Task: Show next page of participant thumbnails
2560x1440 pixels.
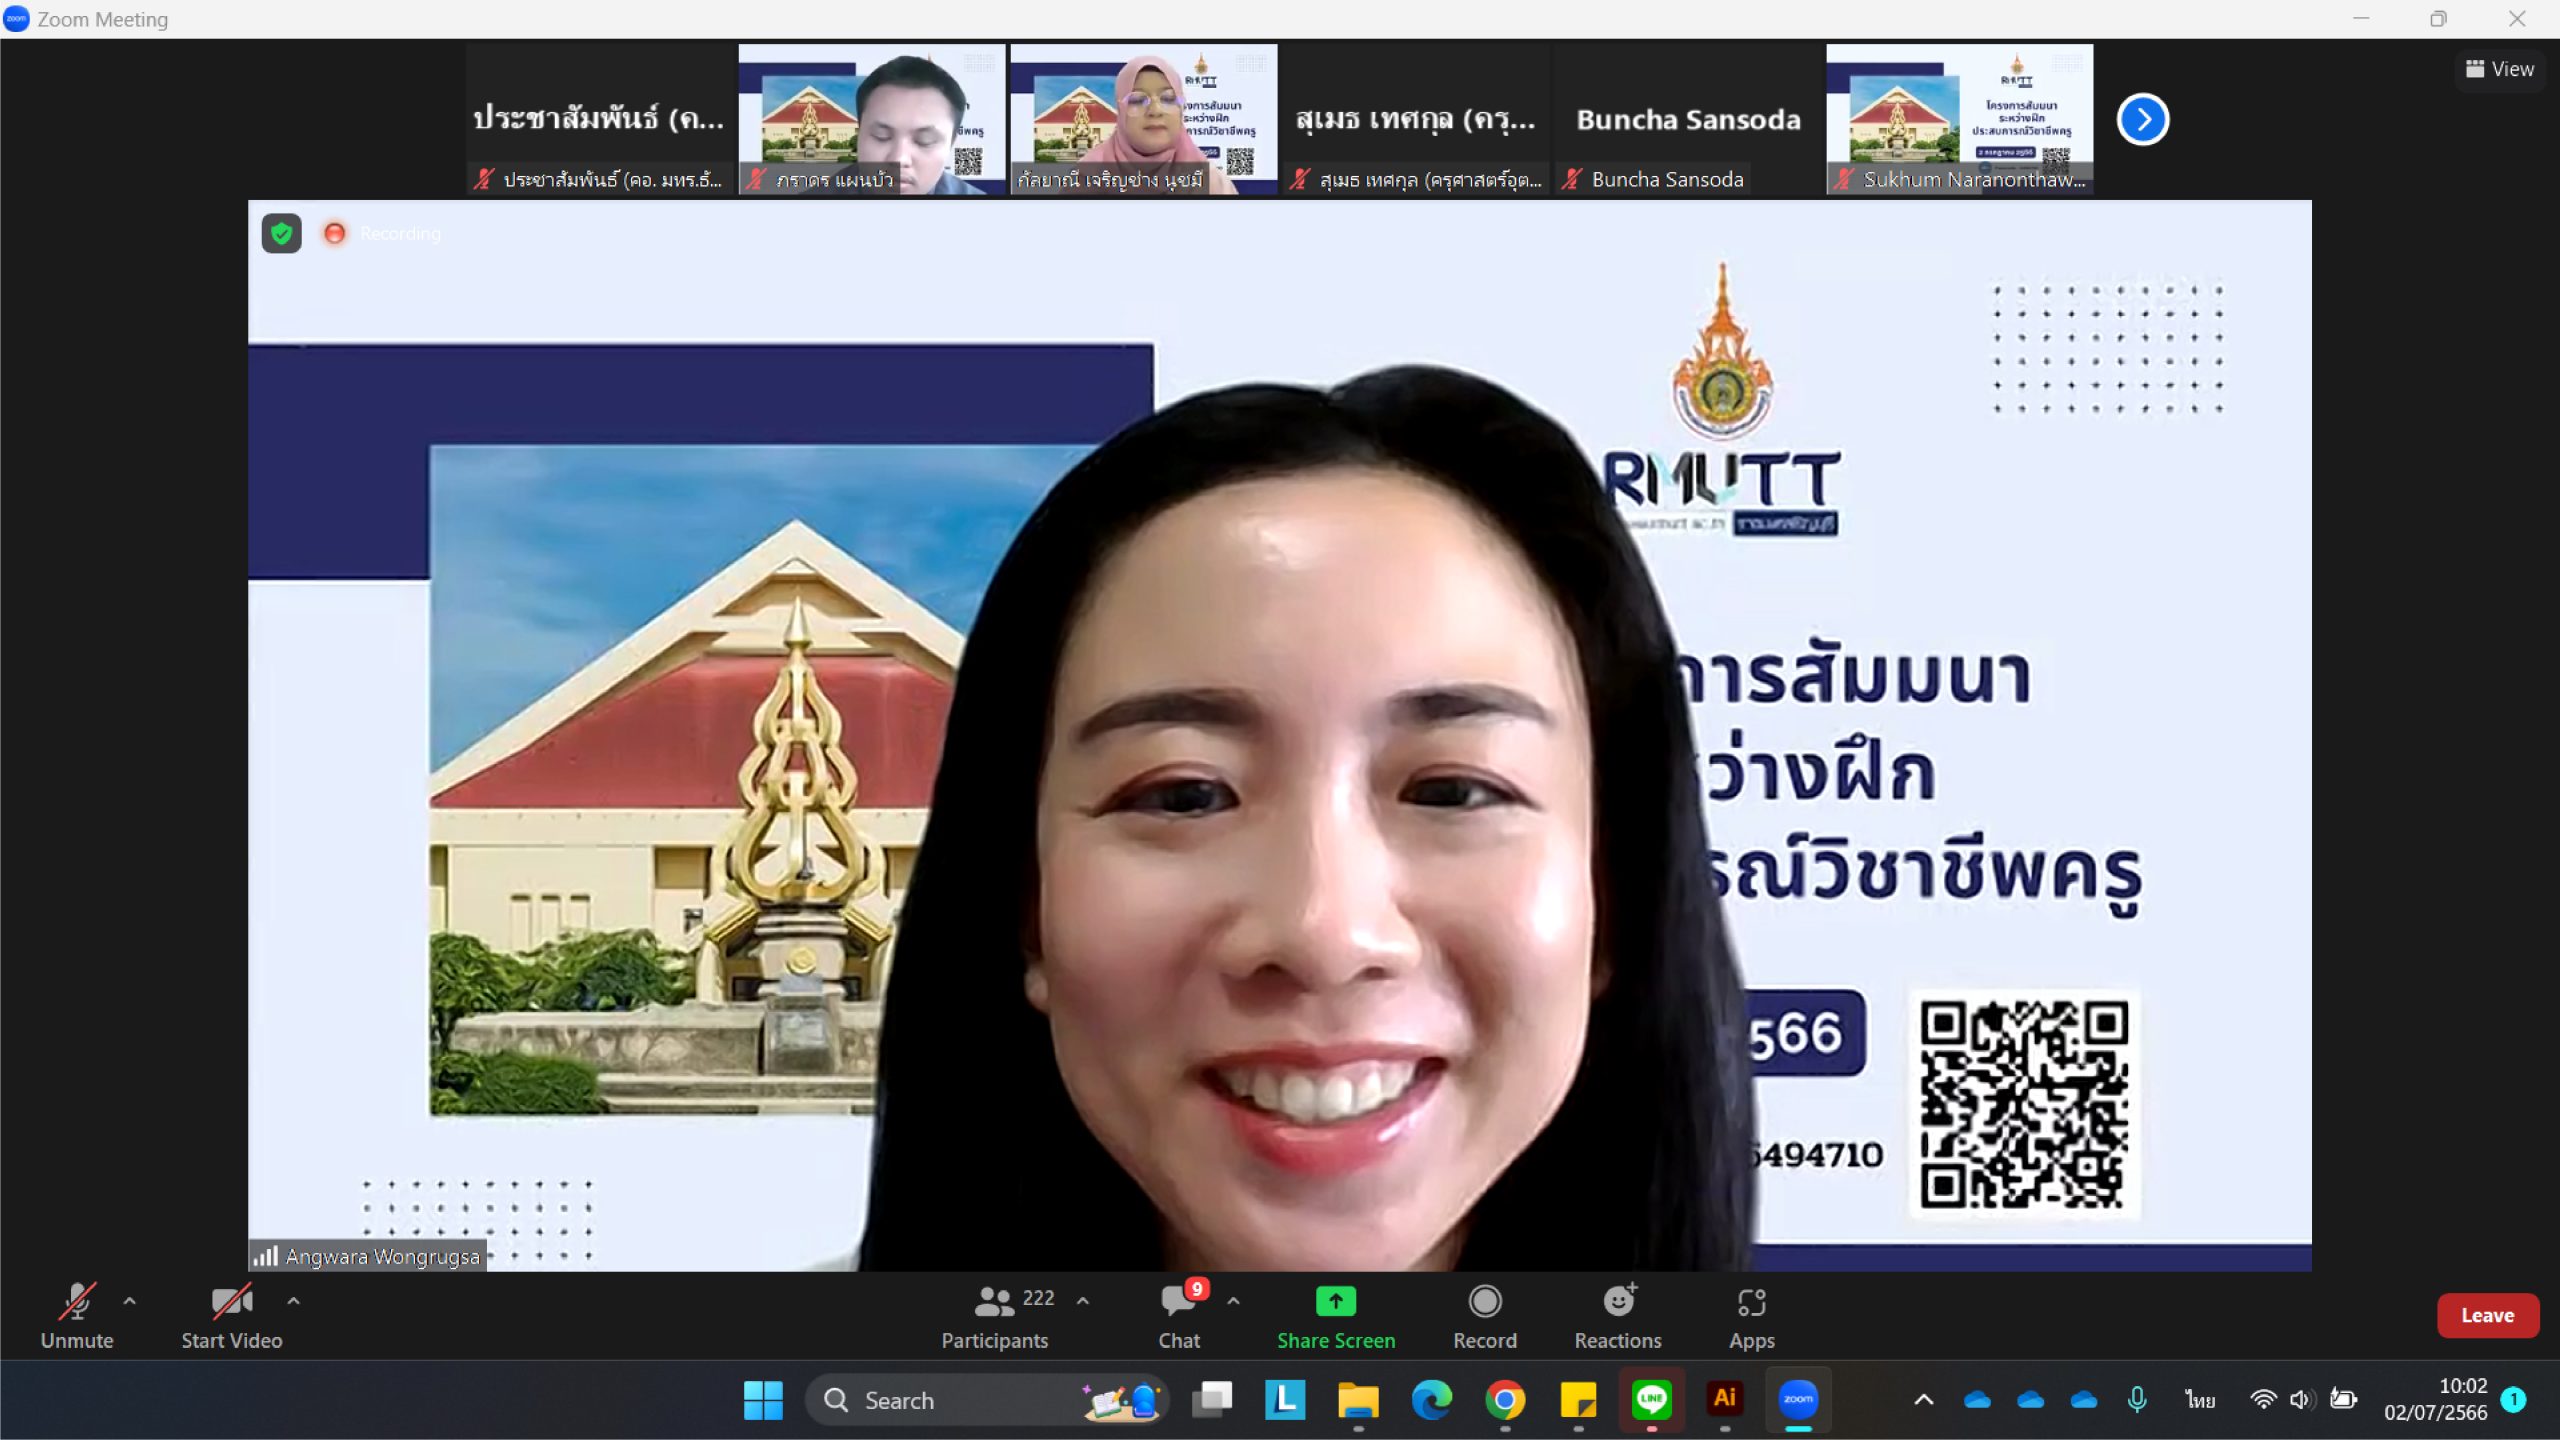Action: (2142, 120)
